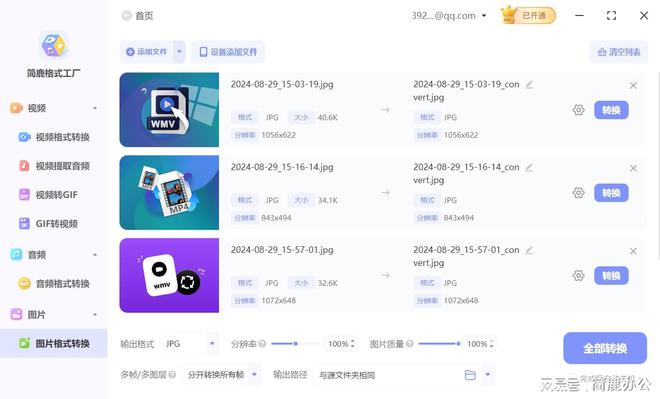660x399 pixels.
Task: Open settings gear for 15-16-14.jpg row
Action: pos(578,193)
